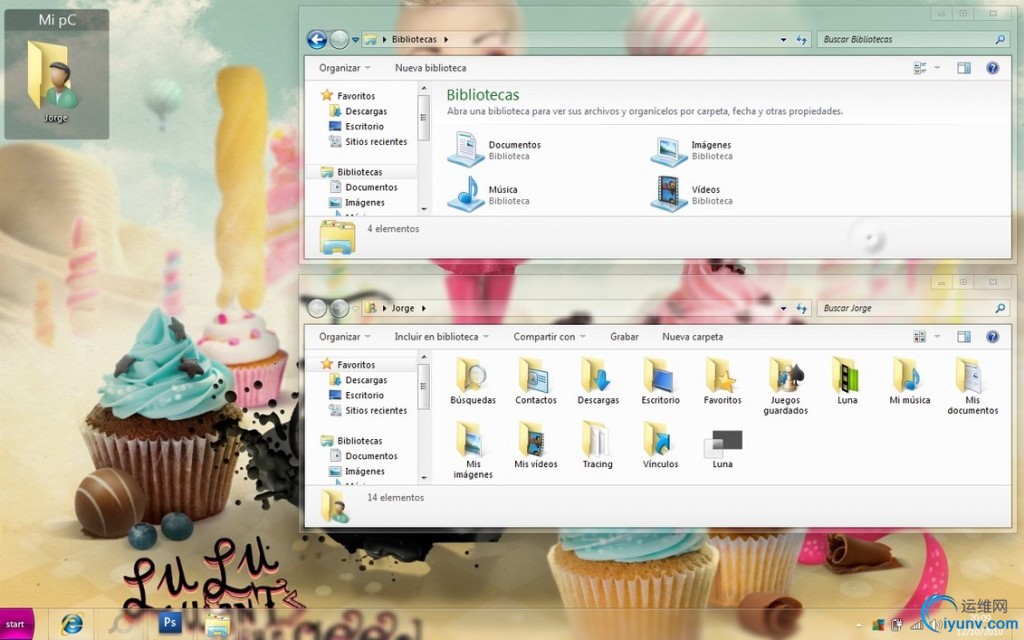The height and width of the screenshot is (640, 1024).
Task: Select Descargas under Favoritos in Jorge window
Action: coord(366,380)
